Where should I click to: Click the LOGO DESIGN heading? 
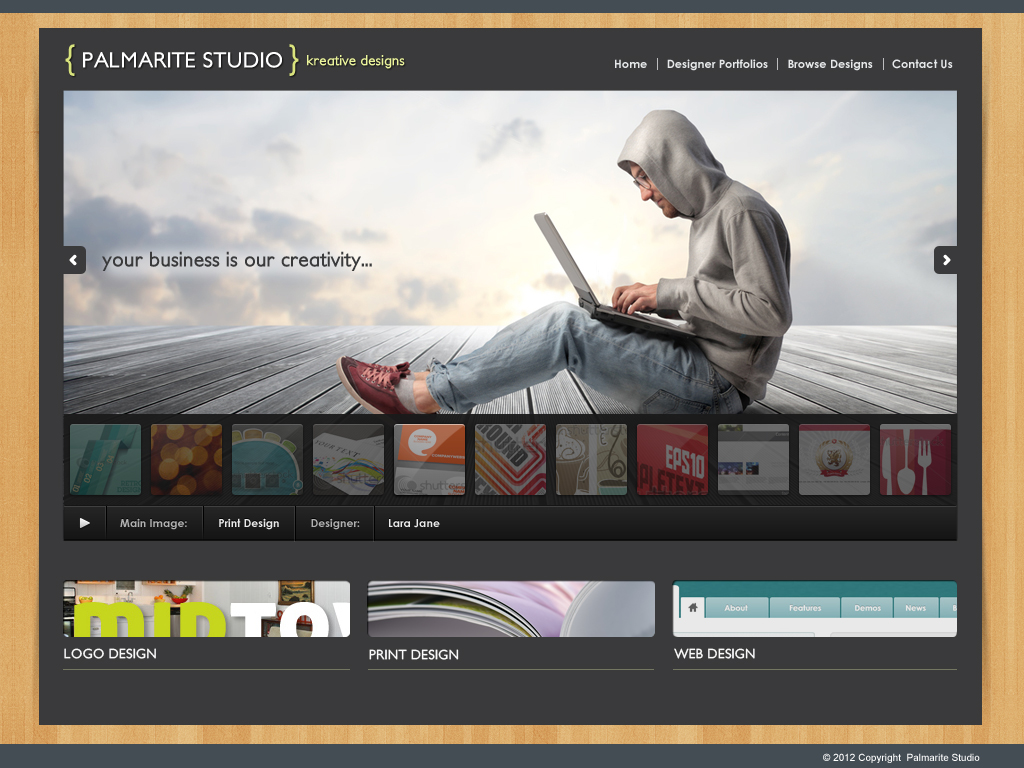pyautogui.click(x=110, y=654)
